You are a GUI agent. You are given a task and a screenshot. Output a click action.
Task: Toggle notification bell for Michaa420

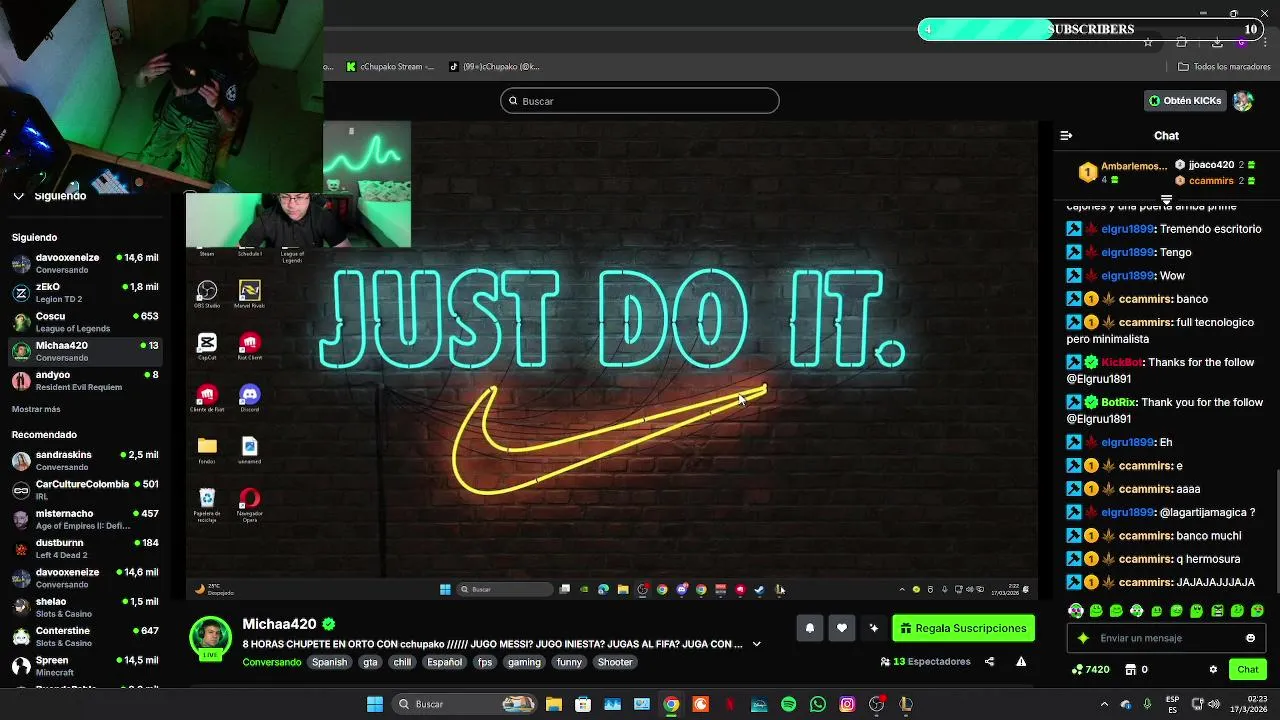(x=810, y=628)
